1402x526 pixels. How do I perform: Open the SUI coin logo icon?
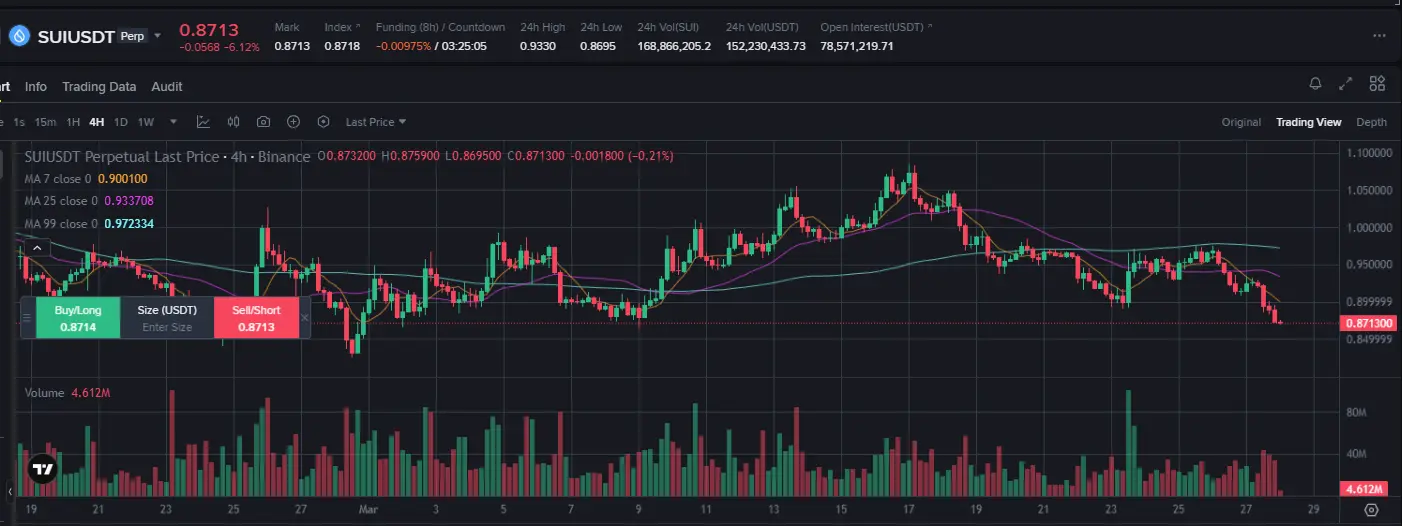point(19,36)
